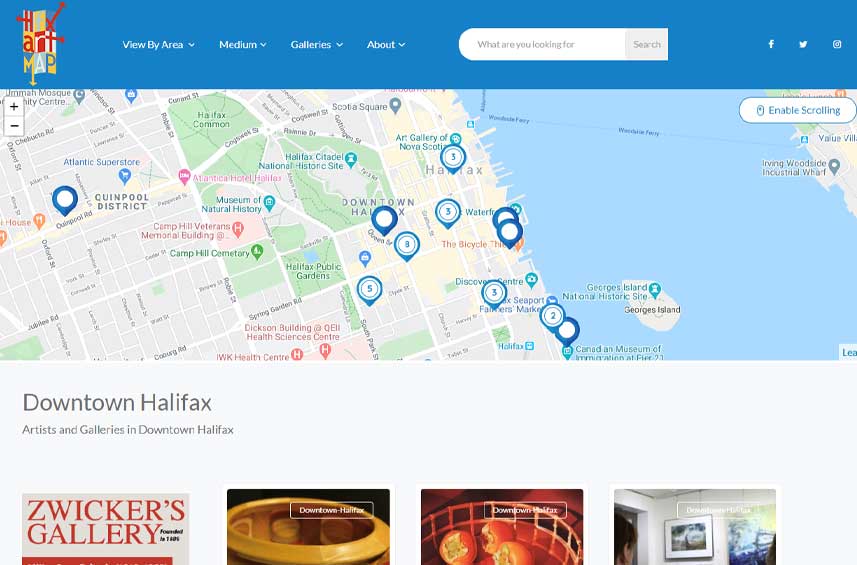
Task: Click the Search button
Action: 647,44
